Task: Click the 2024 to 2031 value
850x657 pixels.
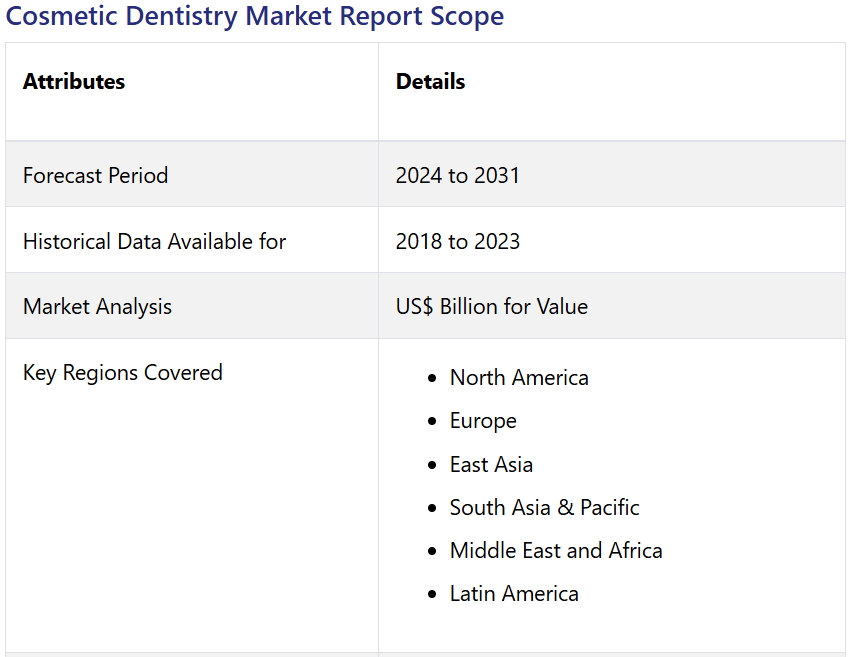Action: click(457, 176)
